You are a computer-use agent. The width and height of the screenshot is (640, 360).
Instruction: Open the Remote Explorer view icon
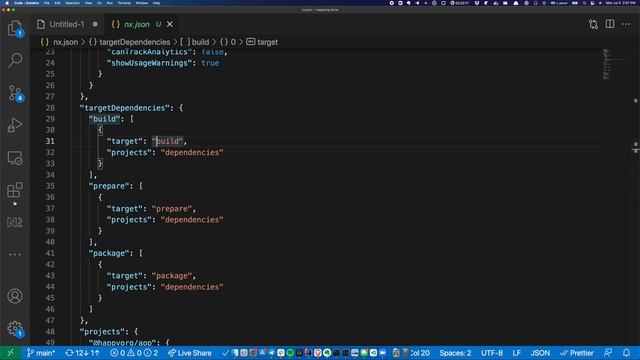pos(15,158)
